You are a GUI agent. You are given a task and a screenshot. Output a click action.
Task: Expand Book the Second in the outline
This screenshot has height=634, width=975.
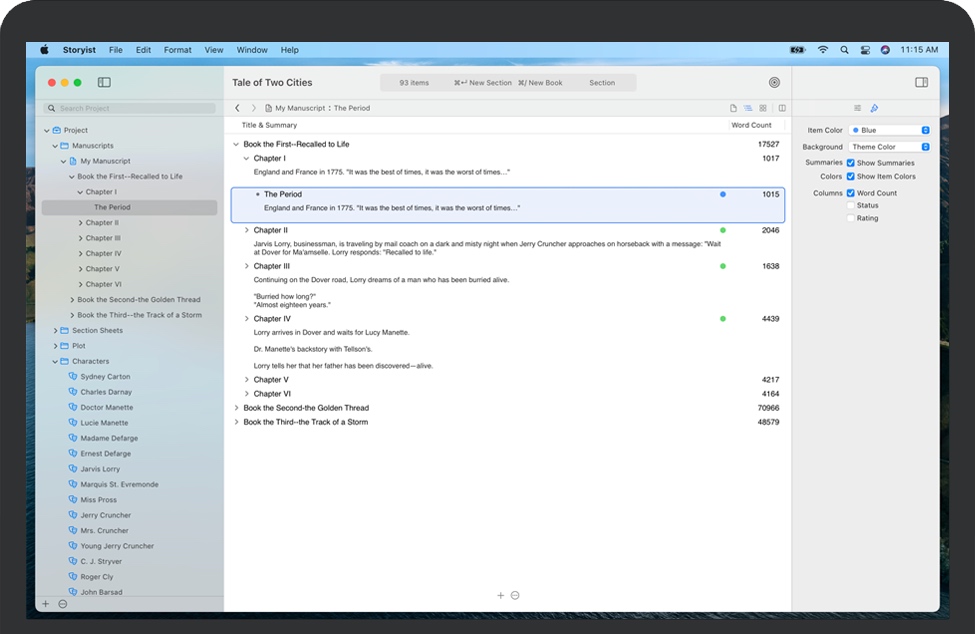tap(236, 408)
